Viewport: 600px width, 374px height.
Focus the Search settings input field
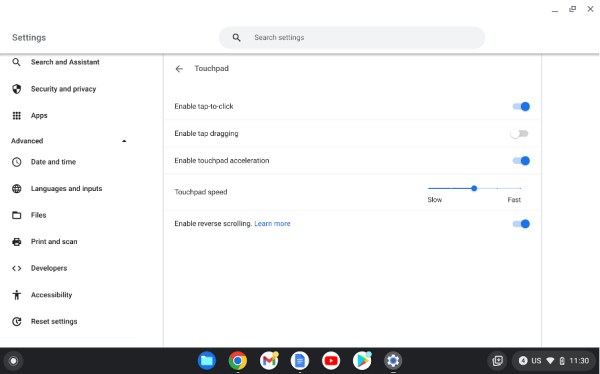[x=352, y=38]
